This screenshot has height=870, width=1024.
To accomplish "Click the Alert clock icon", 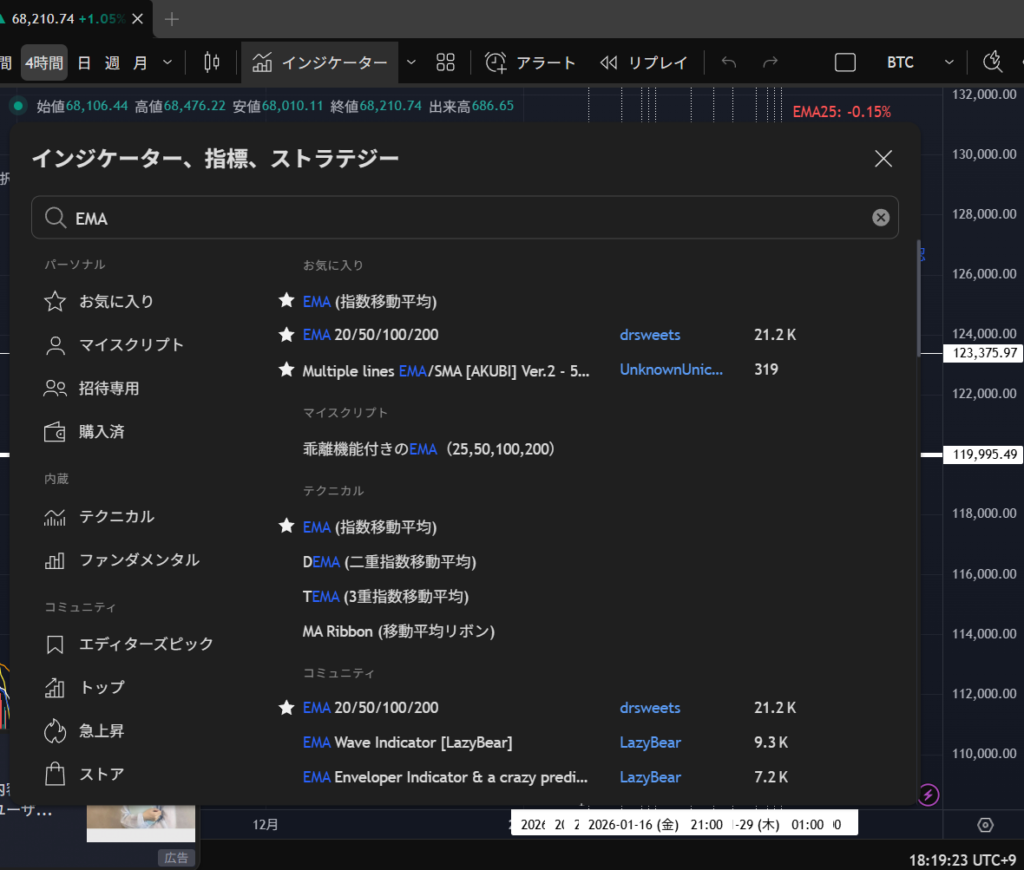I will pos(496,63).
